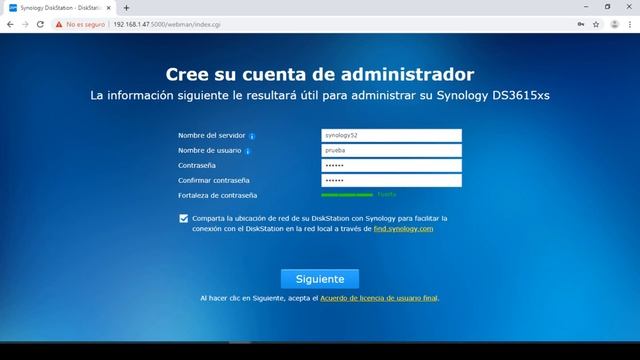The image size is (640, 360).
Task: Click the 'No es seguro' warning icon
Action: [x=59, y=24]
